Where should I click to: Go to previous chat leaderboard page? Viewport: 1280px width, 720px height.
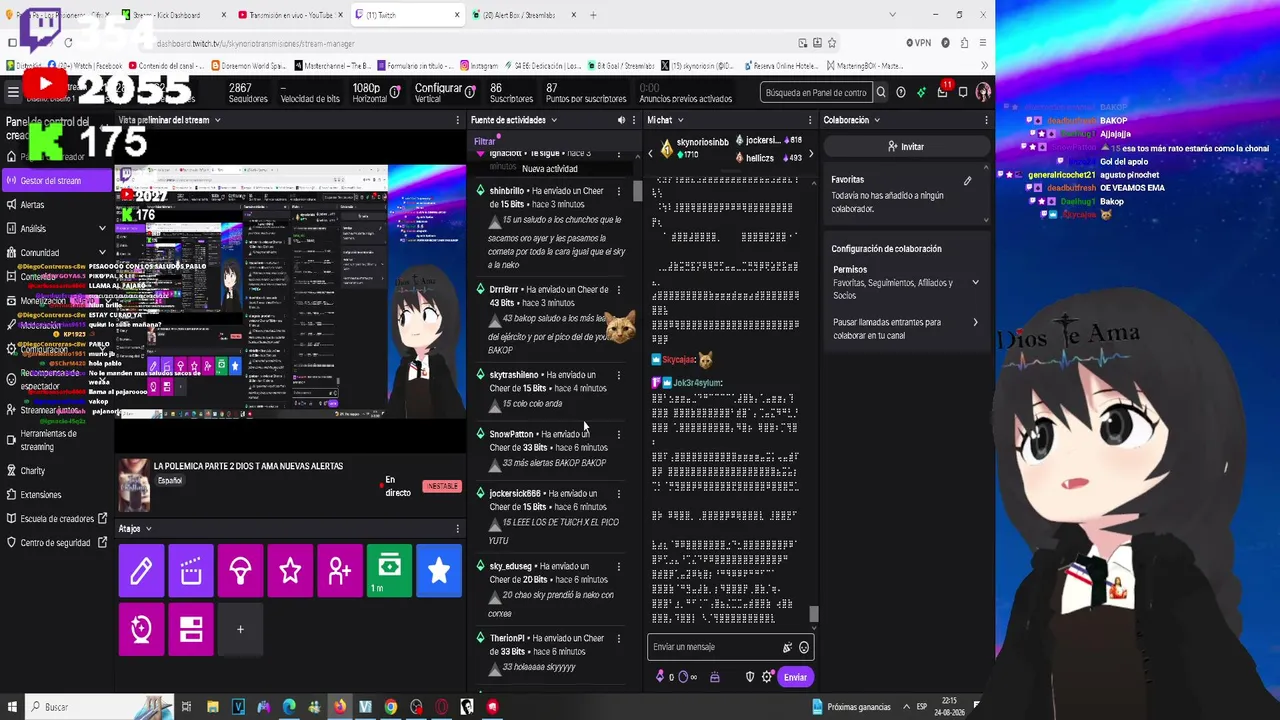click(651, 154)
